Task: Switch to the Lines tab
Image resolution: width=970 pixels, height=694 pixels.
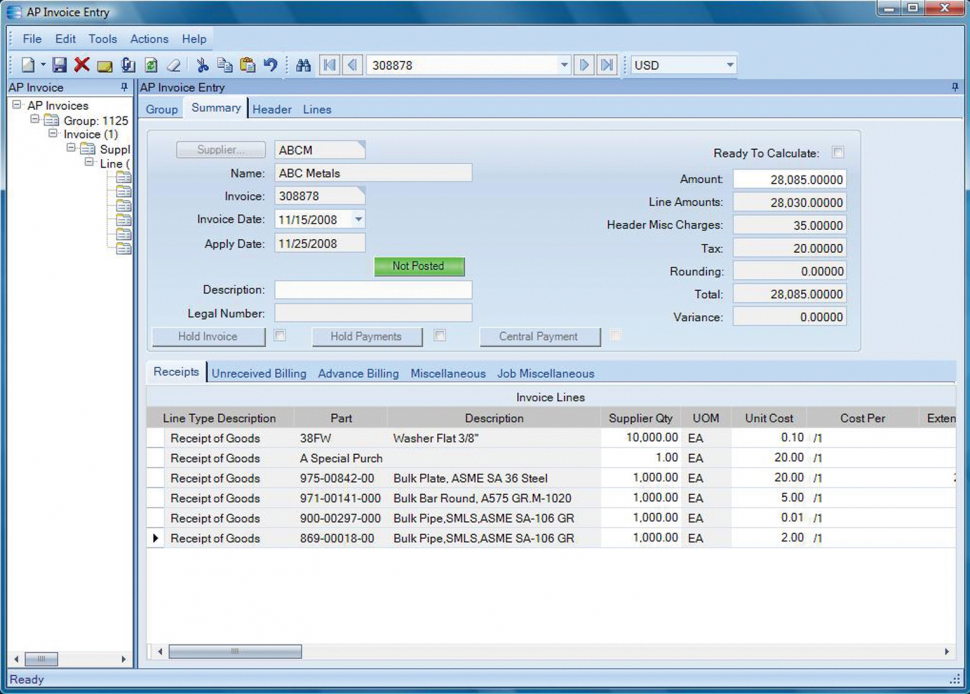Action: tap(317, 109)
